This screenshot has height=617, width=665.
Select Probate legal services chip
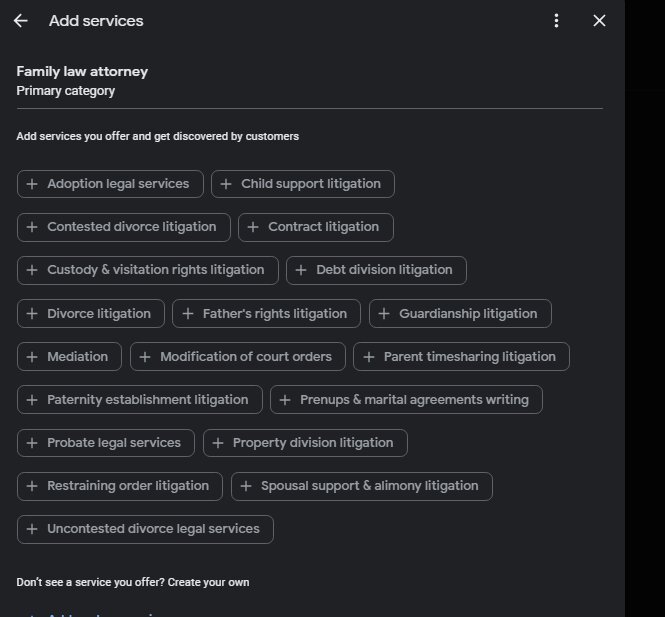click(x=106, y=443)
